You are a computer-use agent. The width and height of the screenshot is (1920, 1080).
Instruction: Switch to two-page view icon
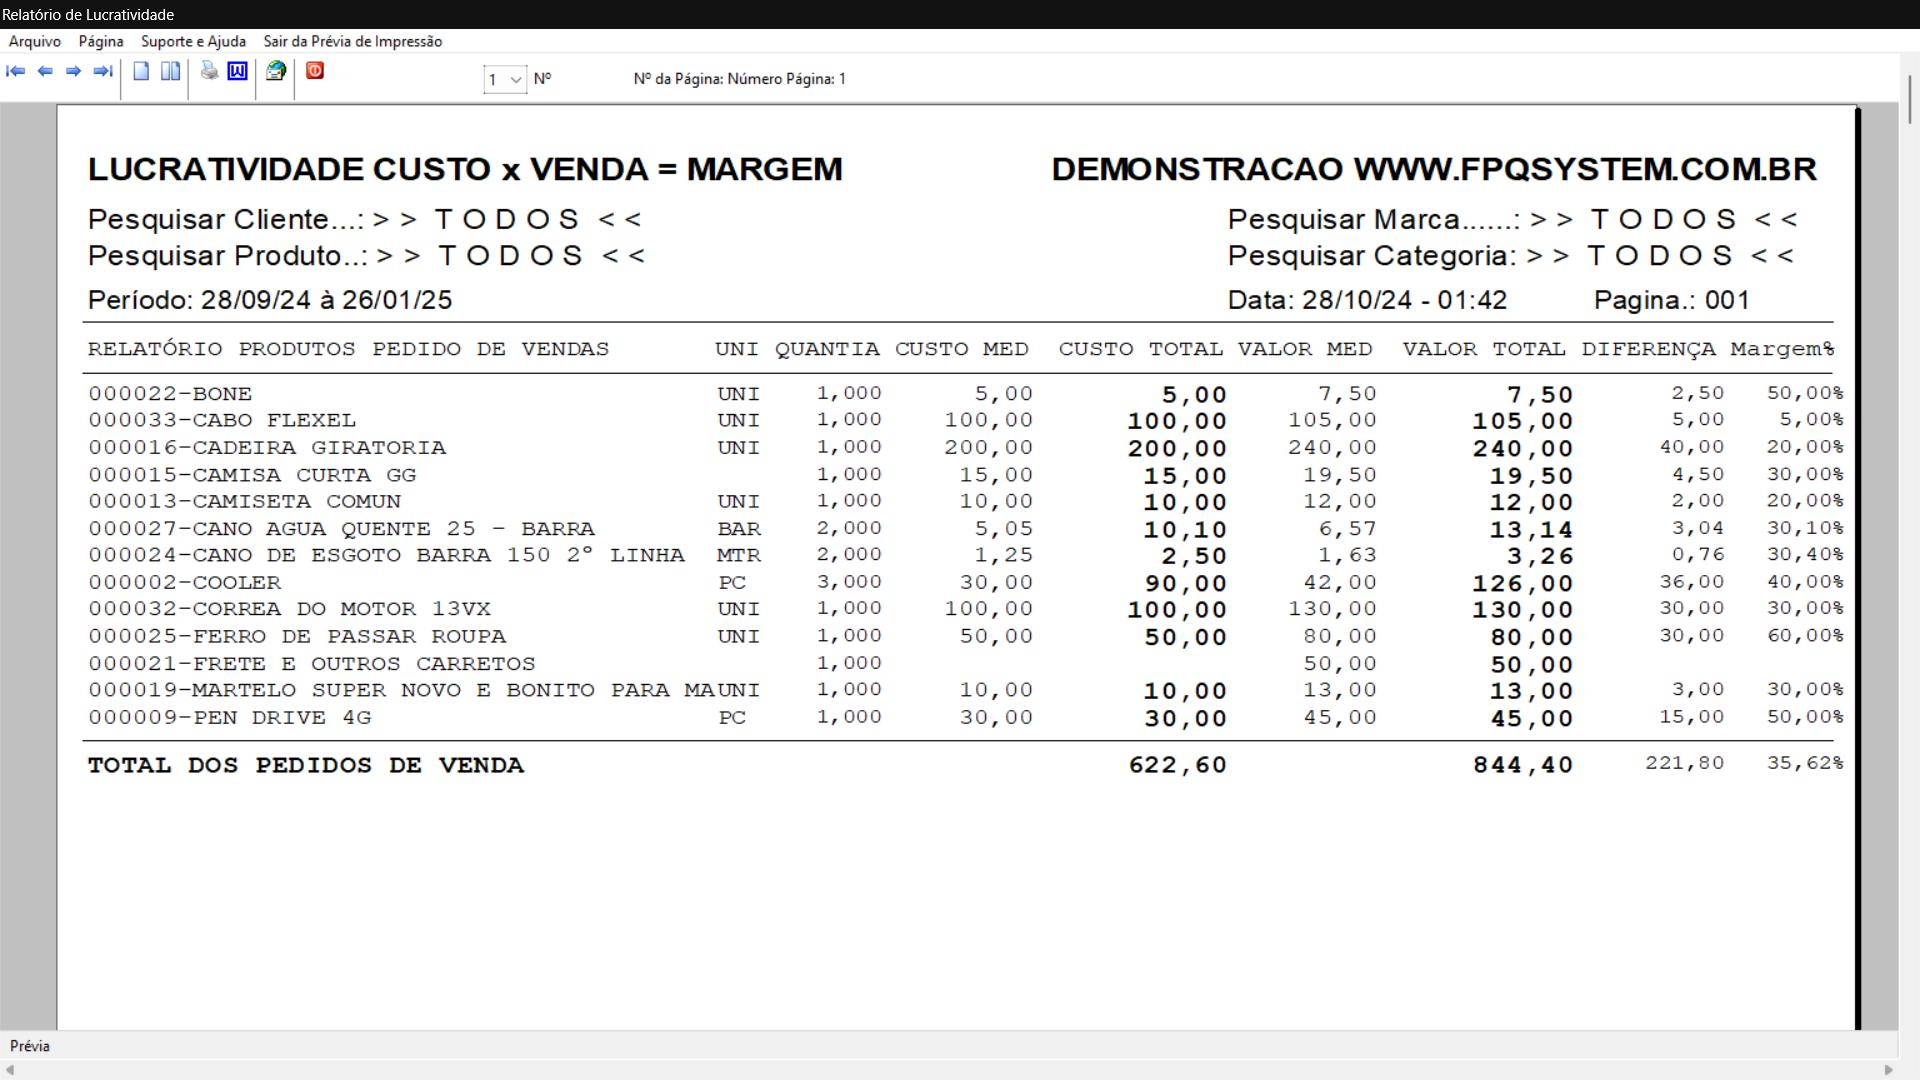pos(171,71)
